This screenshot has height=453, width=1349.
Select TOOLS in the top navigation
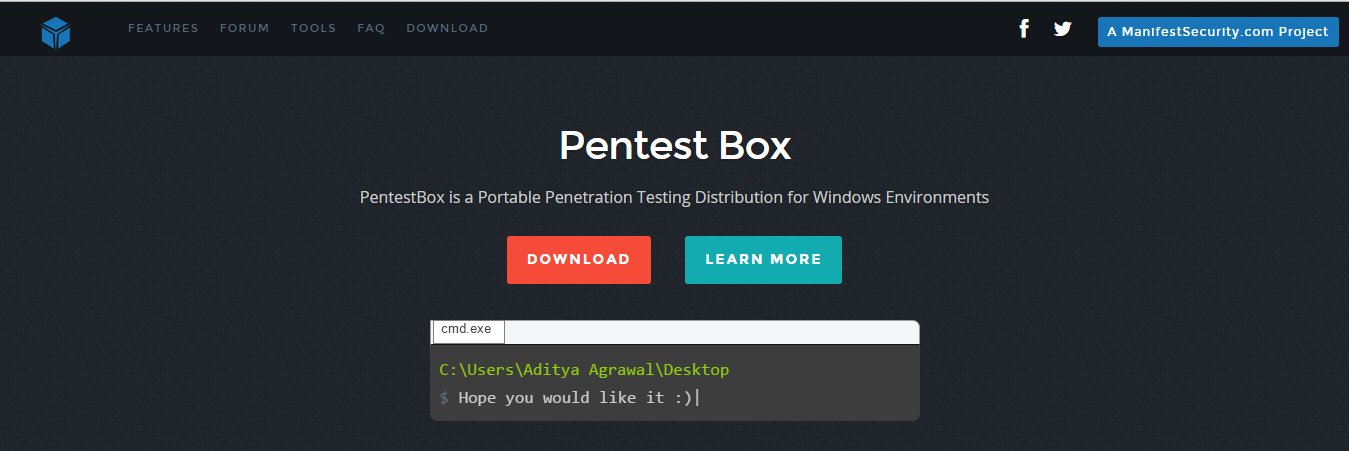(313, 28)
